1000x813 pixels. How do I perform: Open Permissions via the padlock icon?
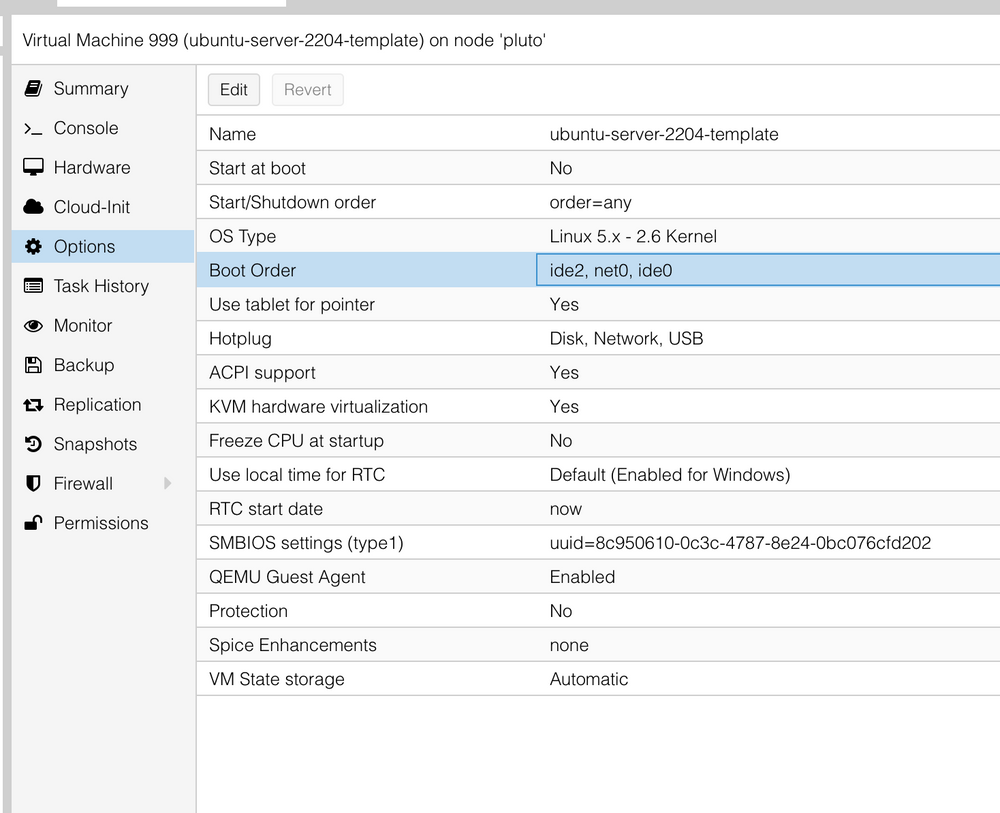pyautogui.click(x=34, y=523)
